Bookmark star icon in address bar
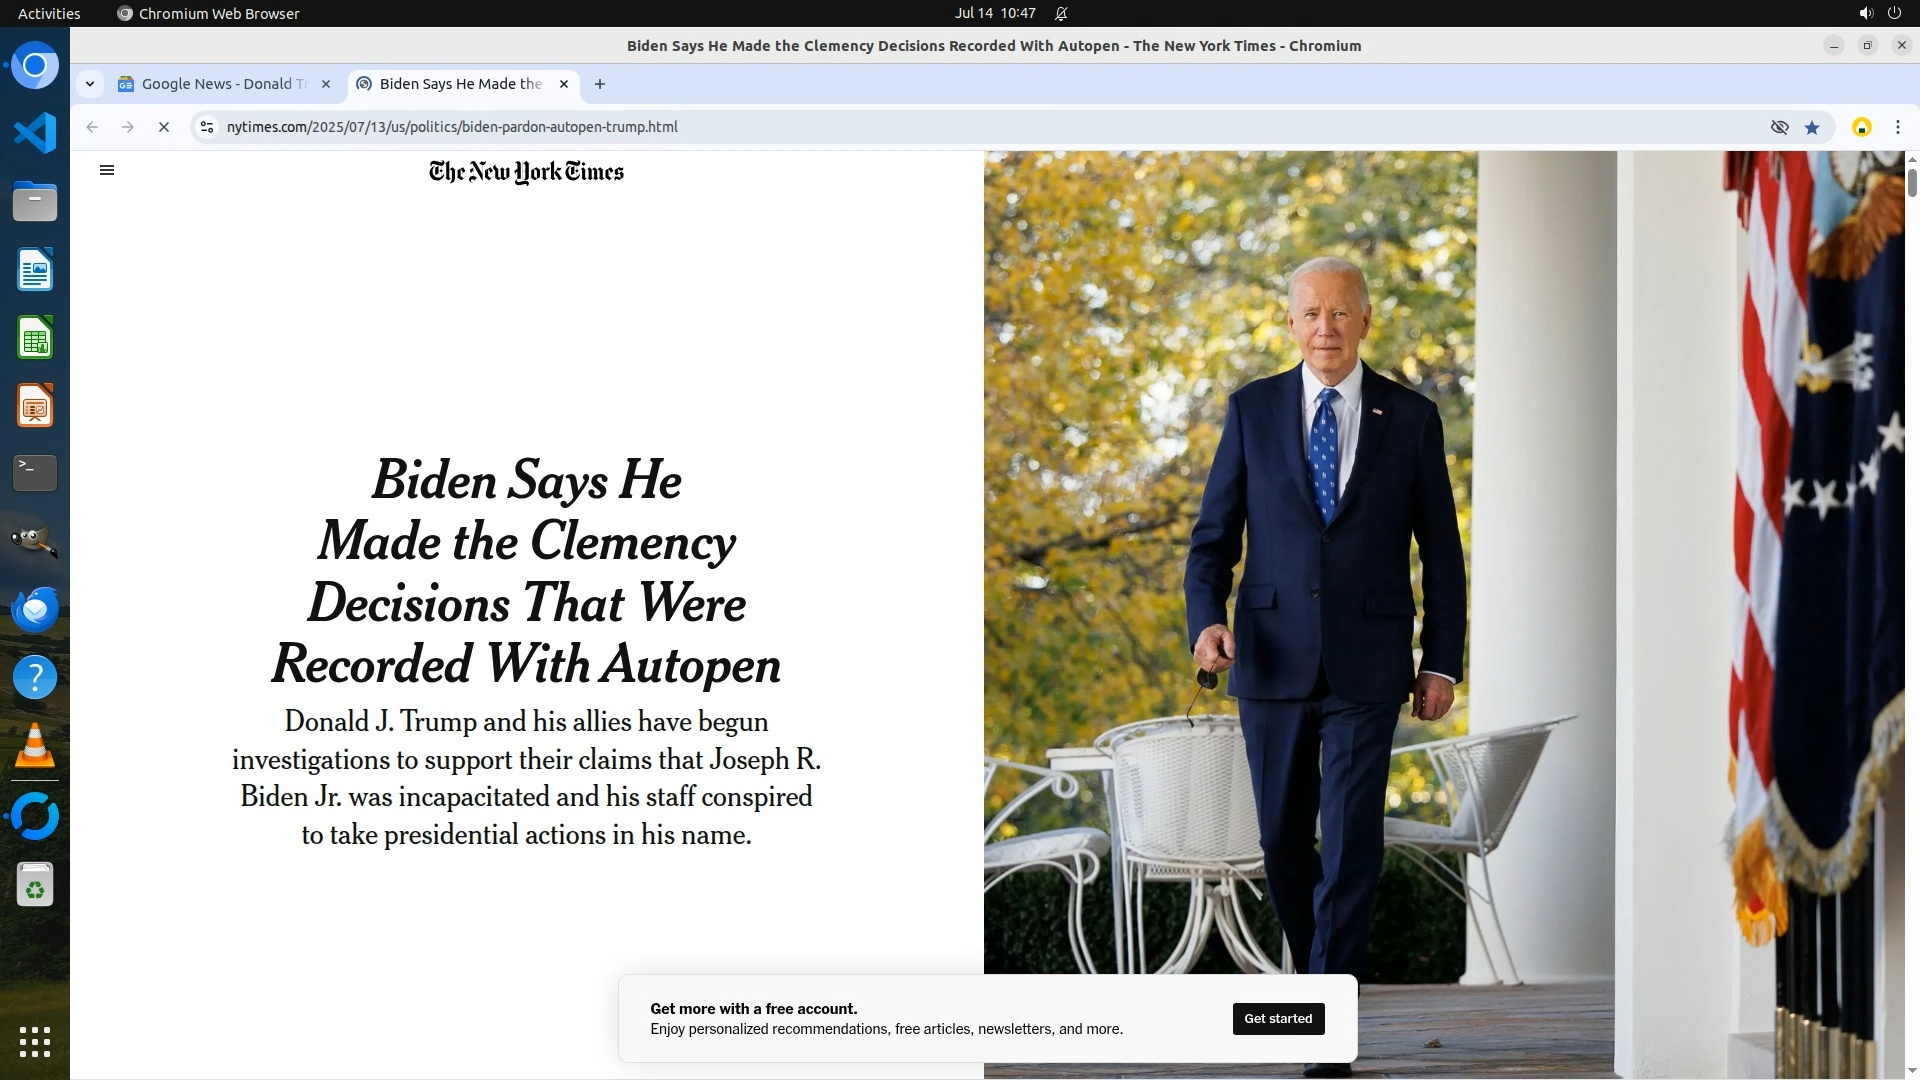This screenshot has width=1920, height=1080. [x=1812, y=127]
